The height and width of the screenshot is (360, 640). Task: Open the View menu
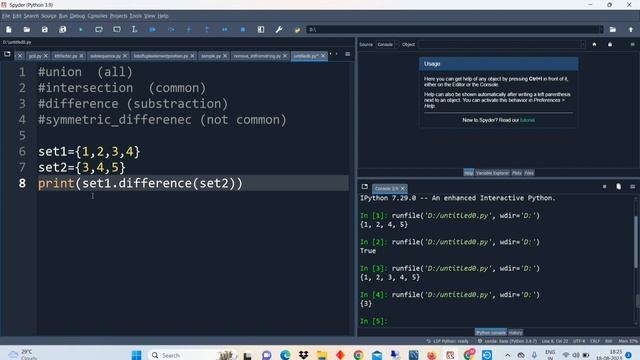(x=149, y=16)
